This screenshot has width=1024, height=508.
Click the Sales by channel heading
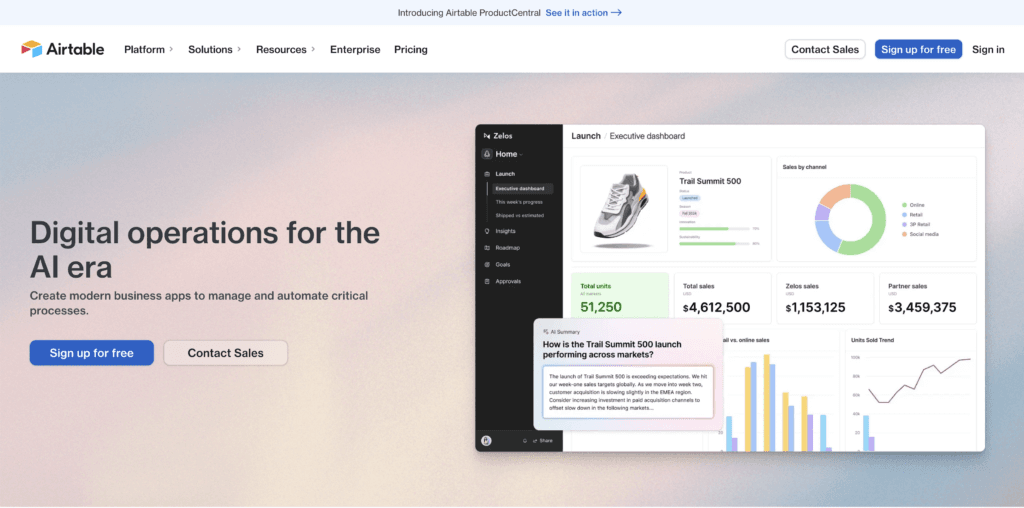click(x=804, y=167)
